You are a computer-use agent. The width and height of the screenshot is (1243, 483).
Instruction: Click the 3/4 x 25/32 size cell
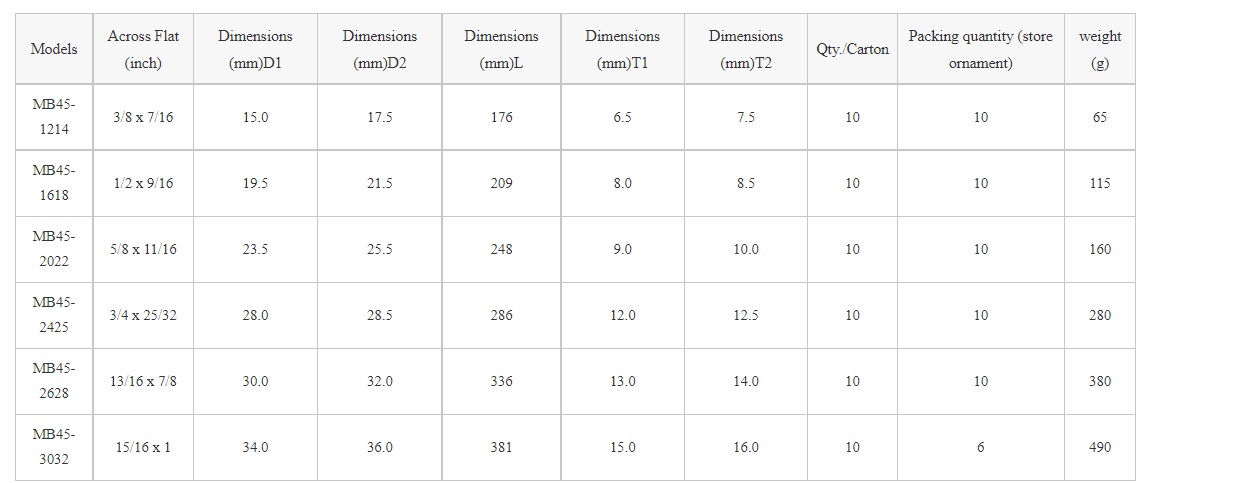143,315
